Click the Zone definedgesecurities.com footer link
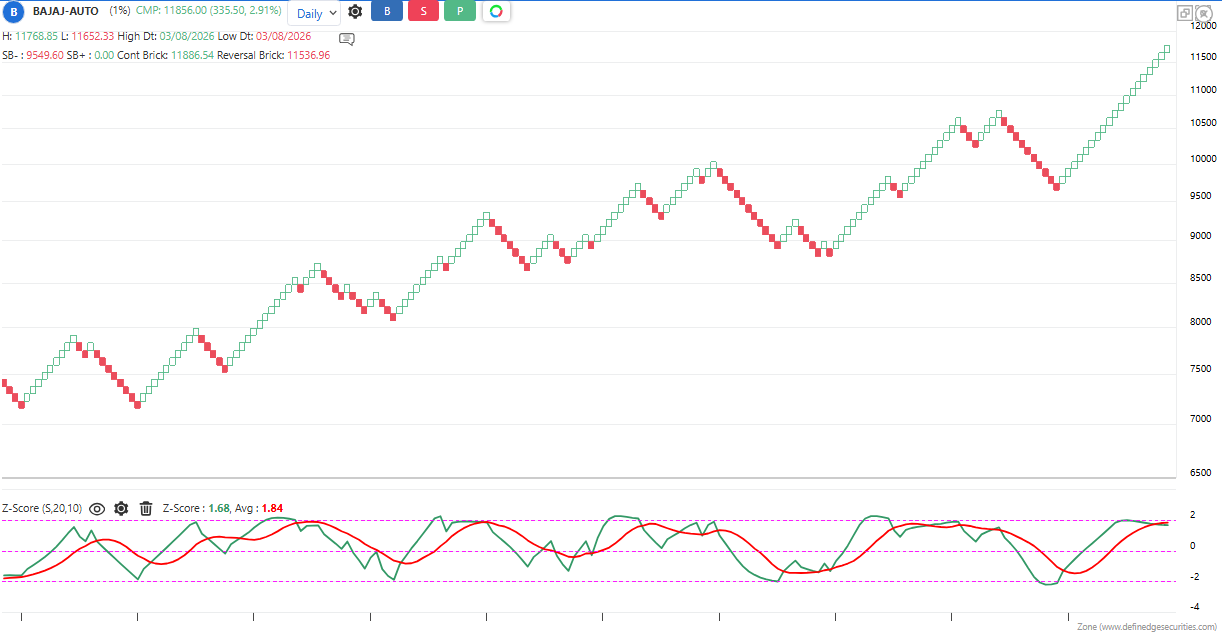The image size is (1222, 638). pos(1146,627)
